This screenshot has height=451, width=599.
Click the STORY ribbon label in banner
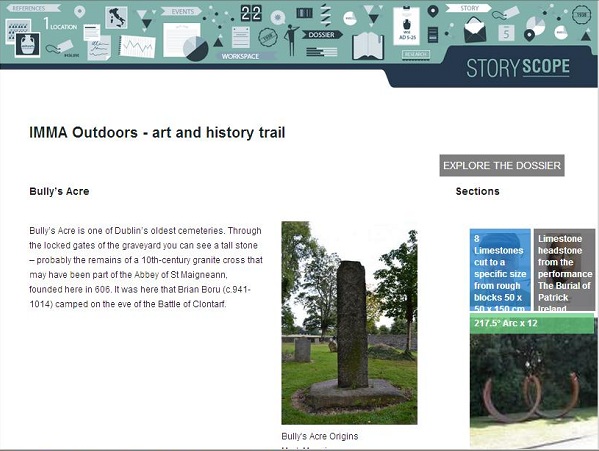tap(469, 8)
